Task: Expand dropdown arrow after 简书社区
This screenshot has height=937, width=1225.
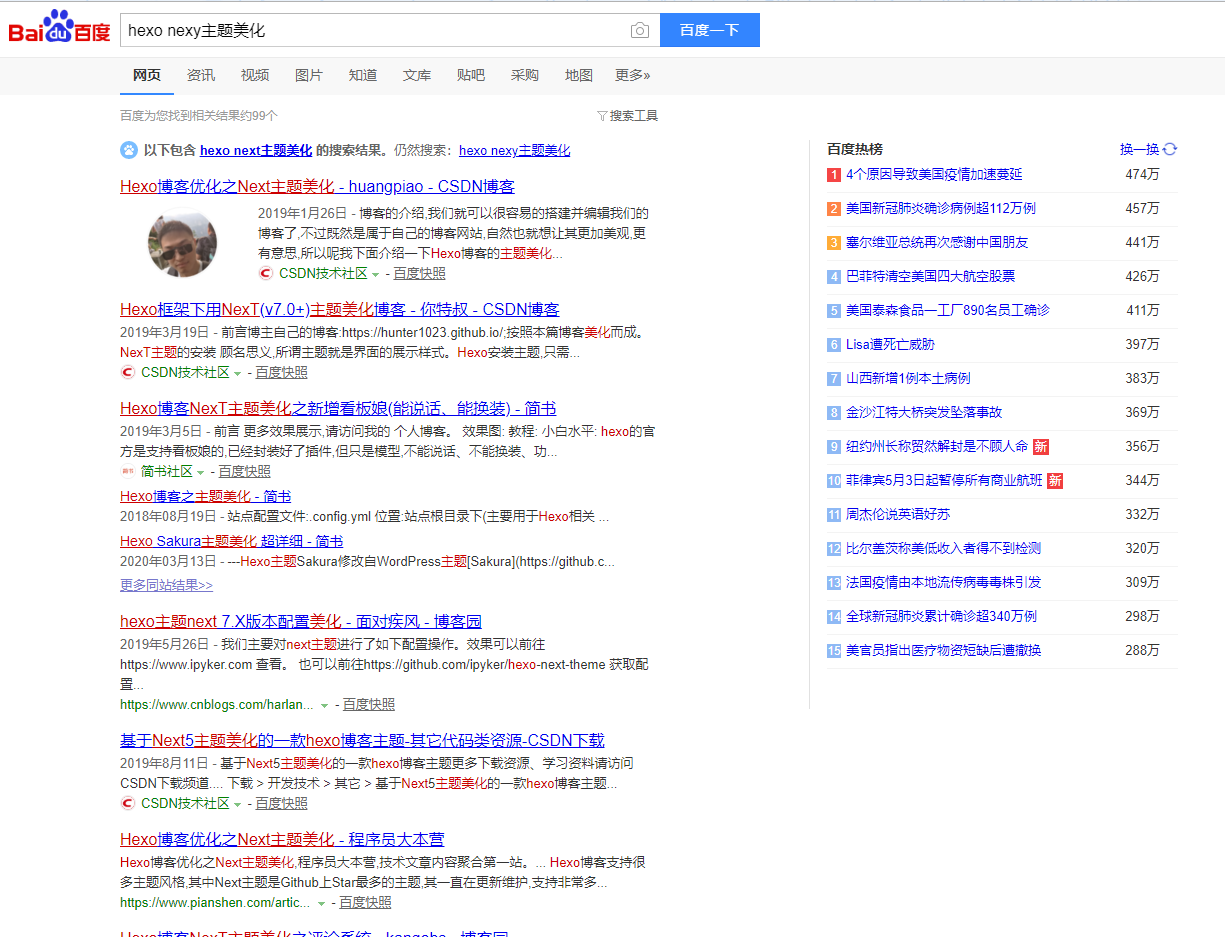Action: tap(201, 472)
